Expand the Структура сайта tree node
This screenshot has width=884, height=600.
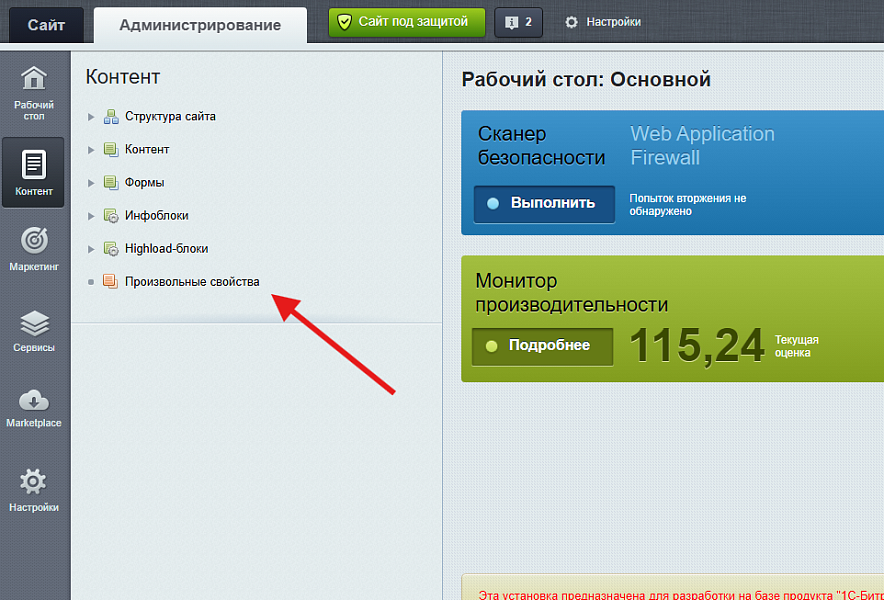pos(91,117)
